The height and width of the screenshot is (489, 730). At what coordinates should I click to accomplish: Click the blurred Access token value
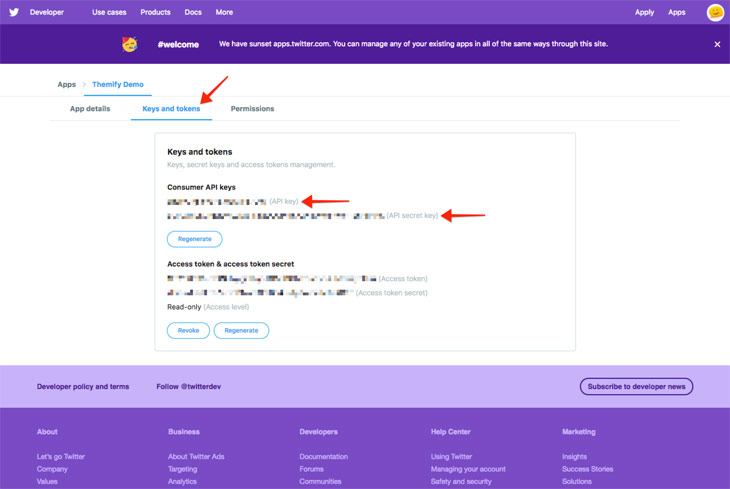272,279
